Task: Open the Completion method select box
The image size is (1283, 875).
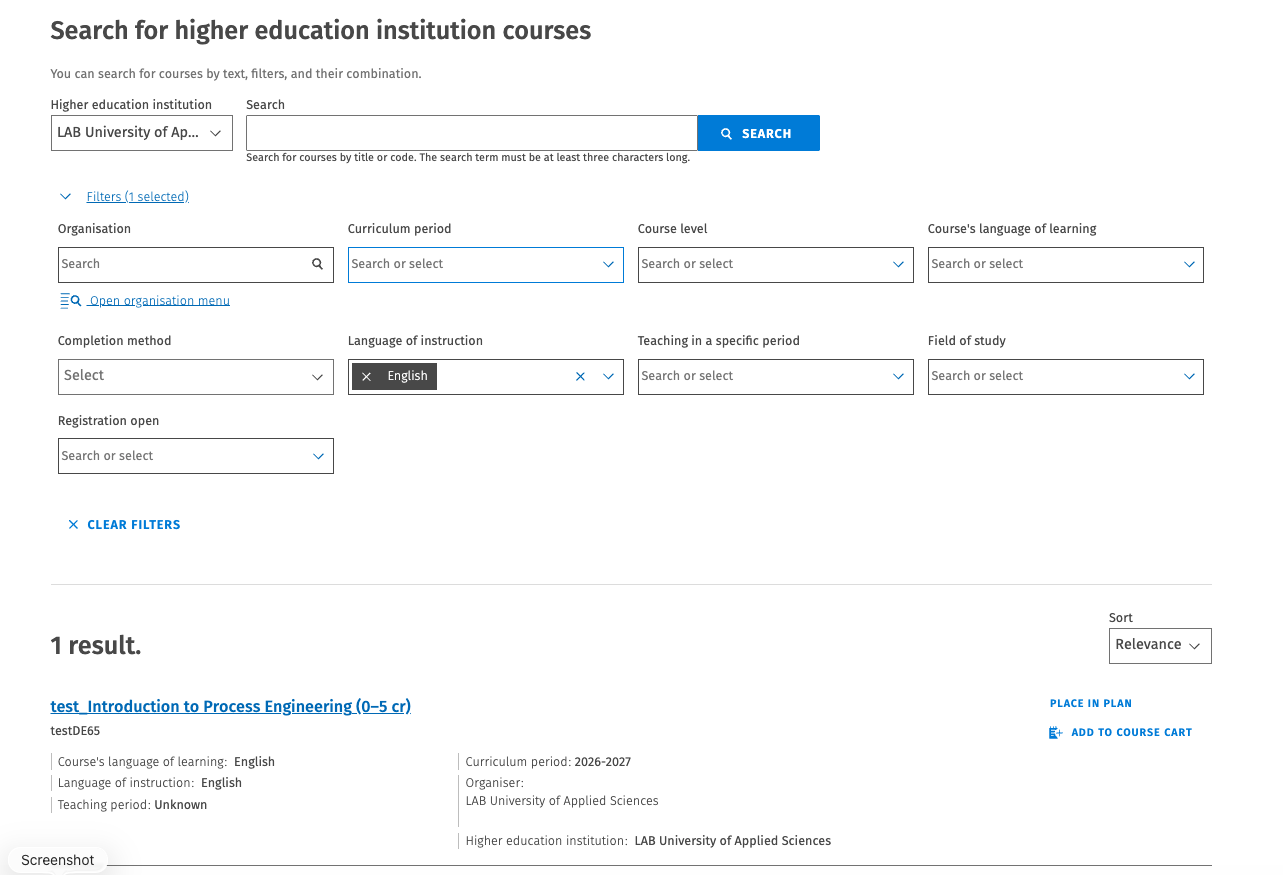Action: pos(195,377)
